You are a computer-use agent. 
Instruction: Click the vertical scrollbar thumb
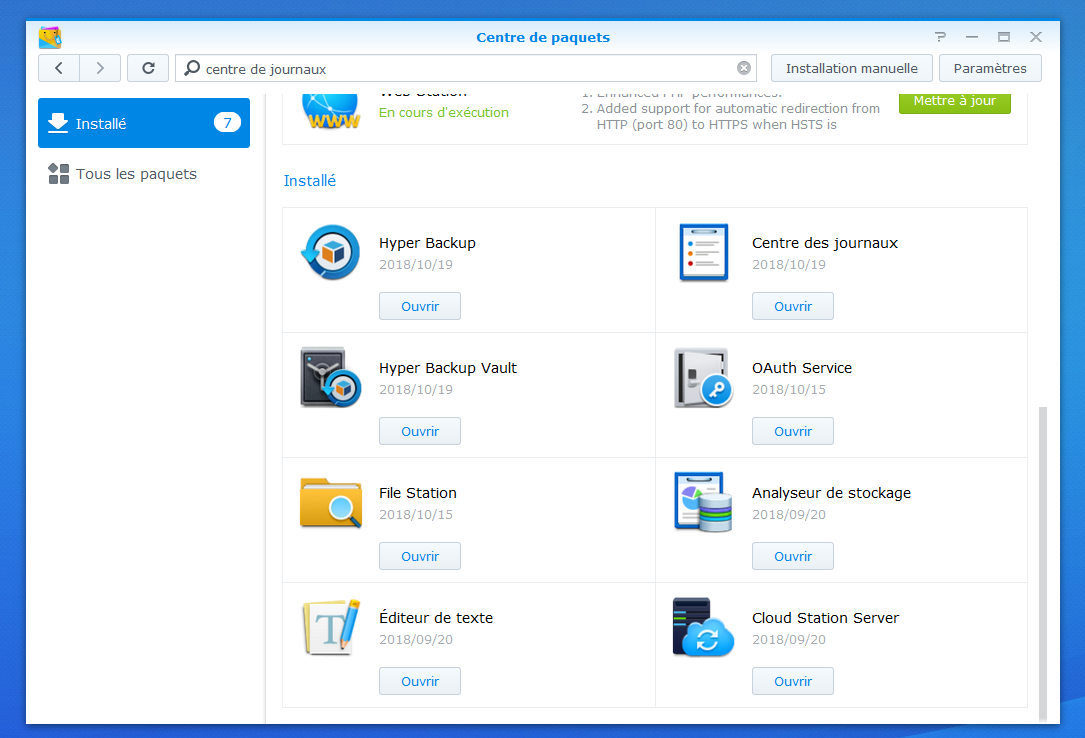coord(1043,564)
